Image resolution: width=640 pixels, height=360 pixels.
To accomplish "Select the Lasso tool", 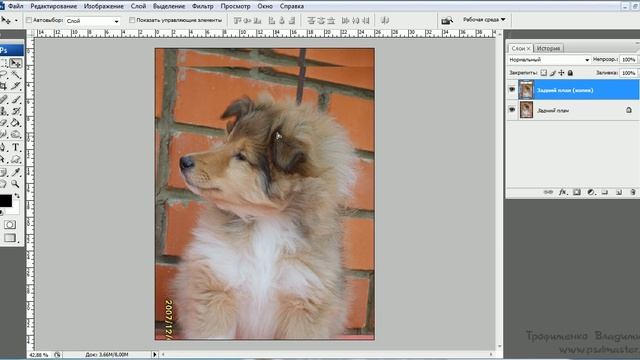I will 3,75.
